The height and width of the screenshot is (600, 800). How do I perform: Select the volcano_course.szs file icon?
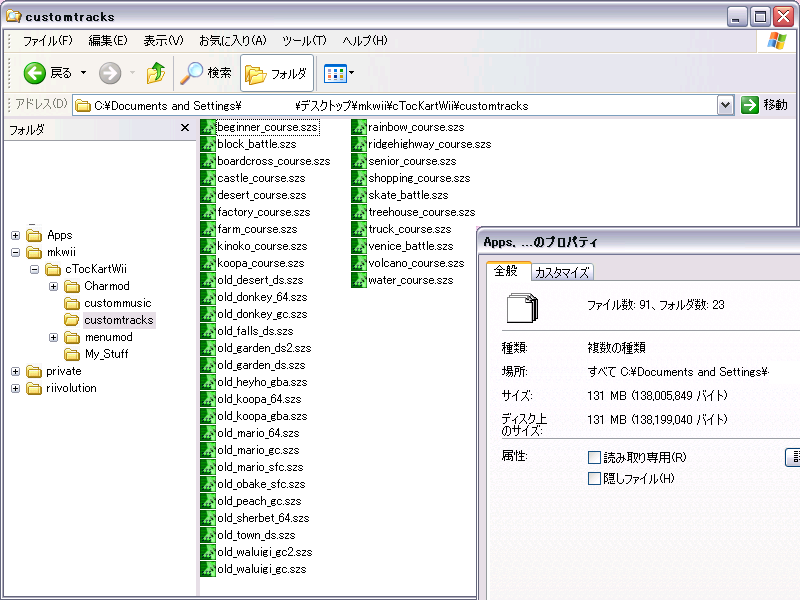click(x=359, y=263)
